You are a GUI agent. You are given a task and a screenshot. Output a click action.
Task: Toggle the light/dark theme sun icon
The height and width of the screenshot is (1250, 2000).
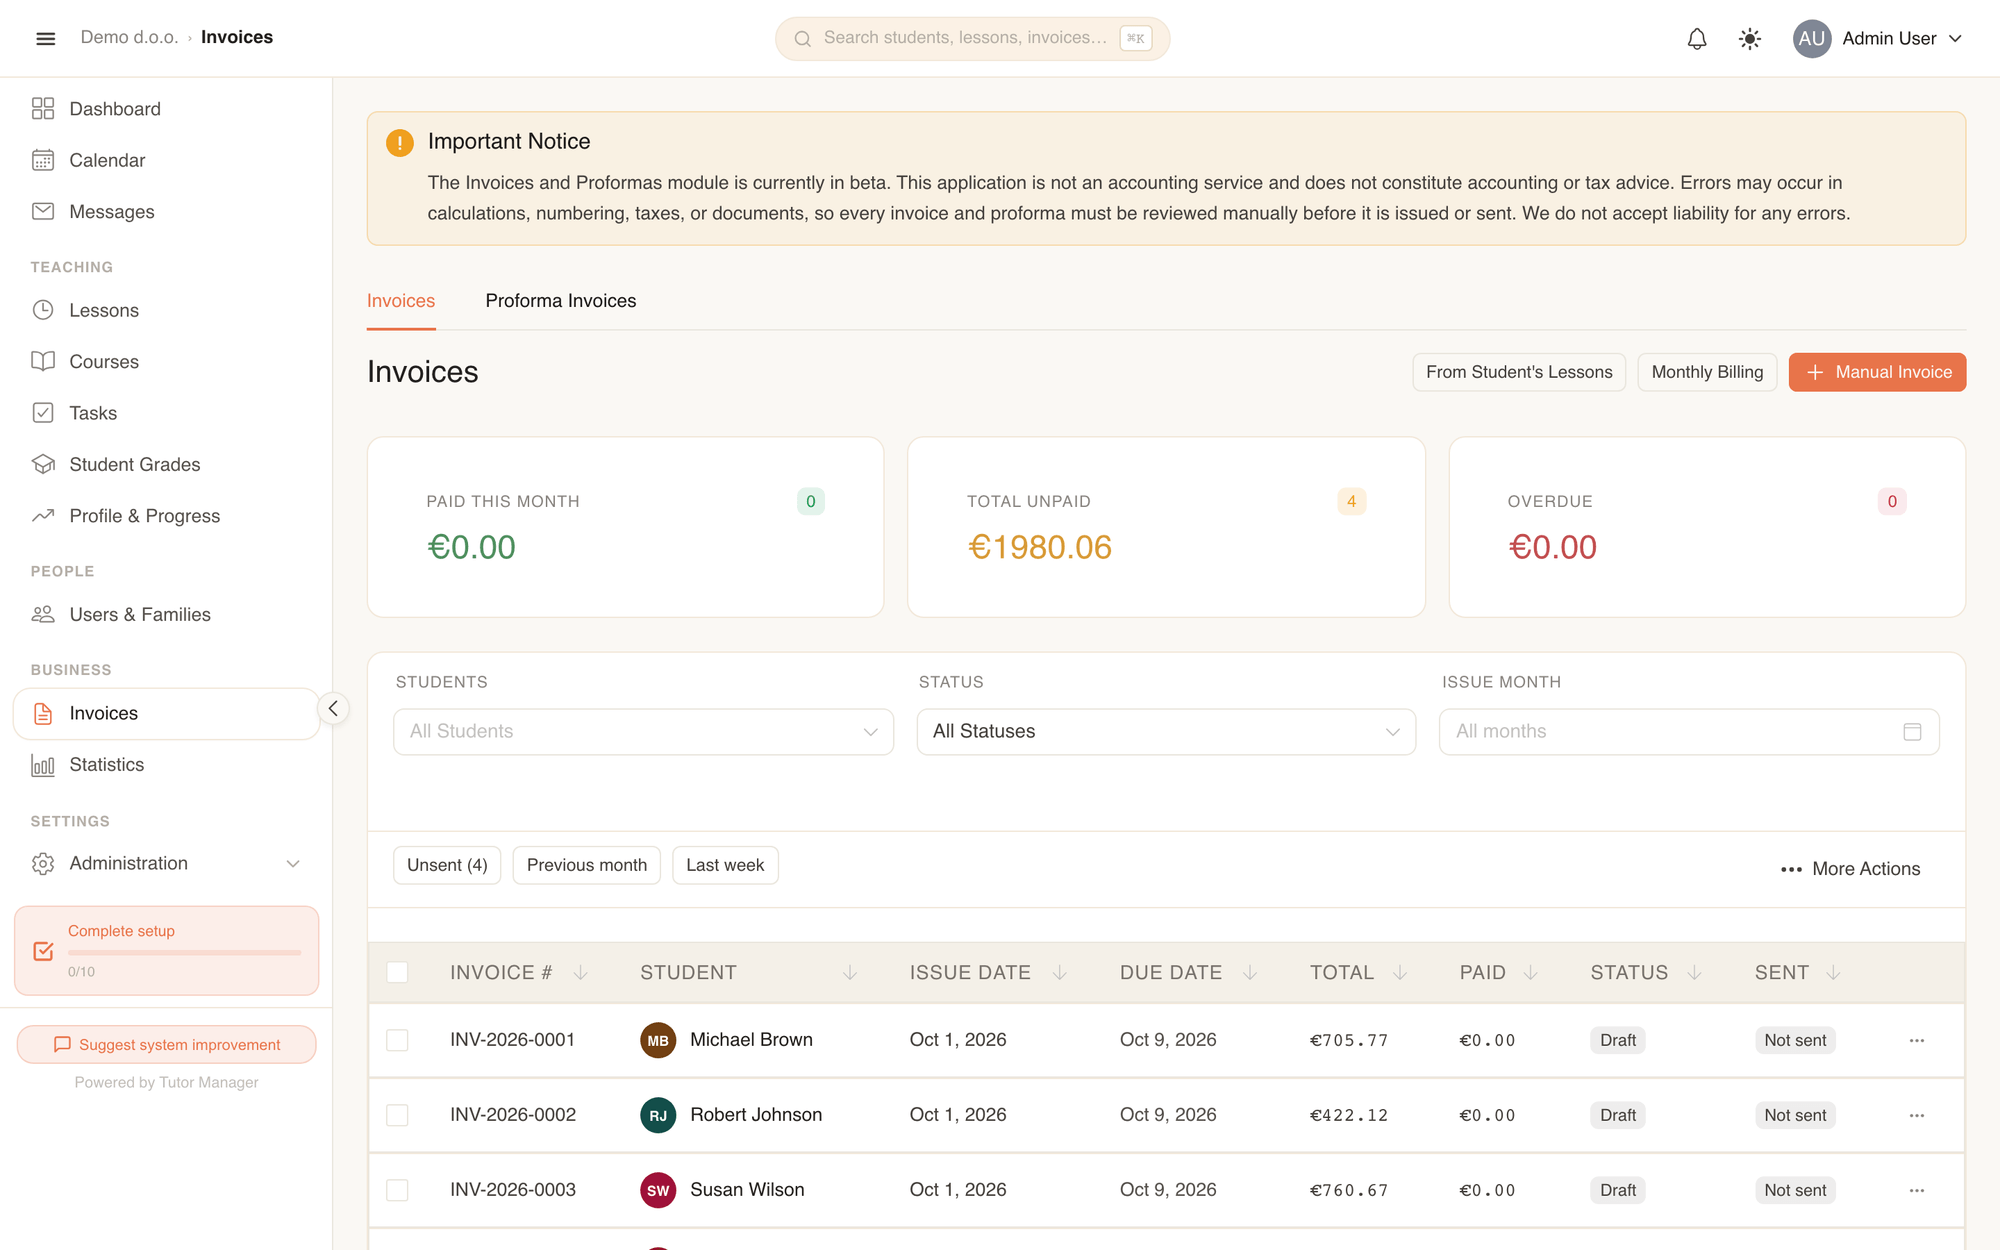1749,38
